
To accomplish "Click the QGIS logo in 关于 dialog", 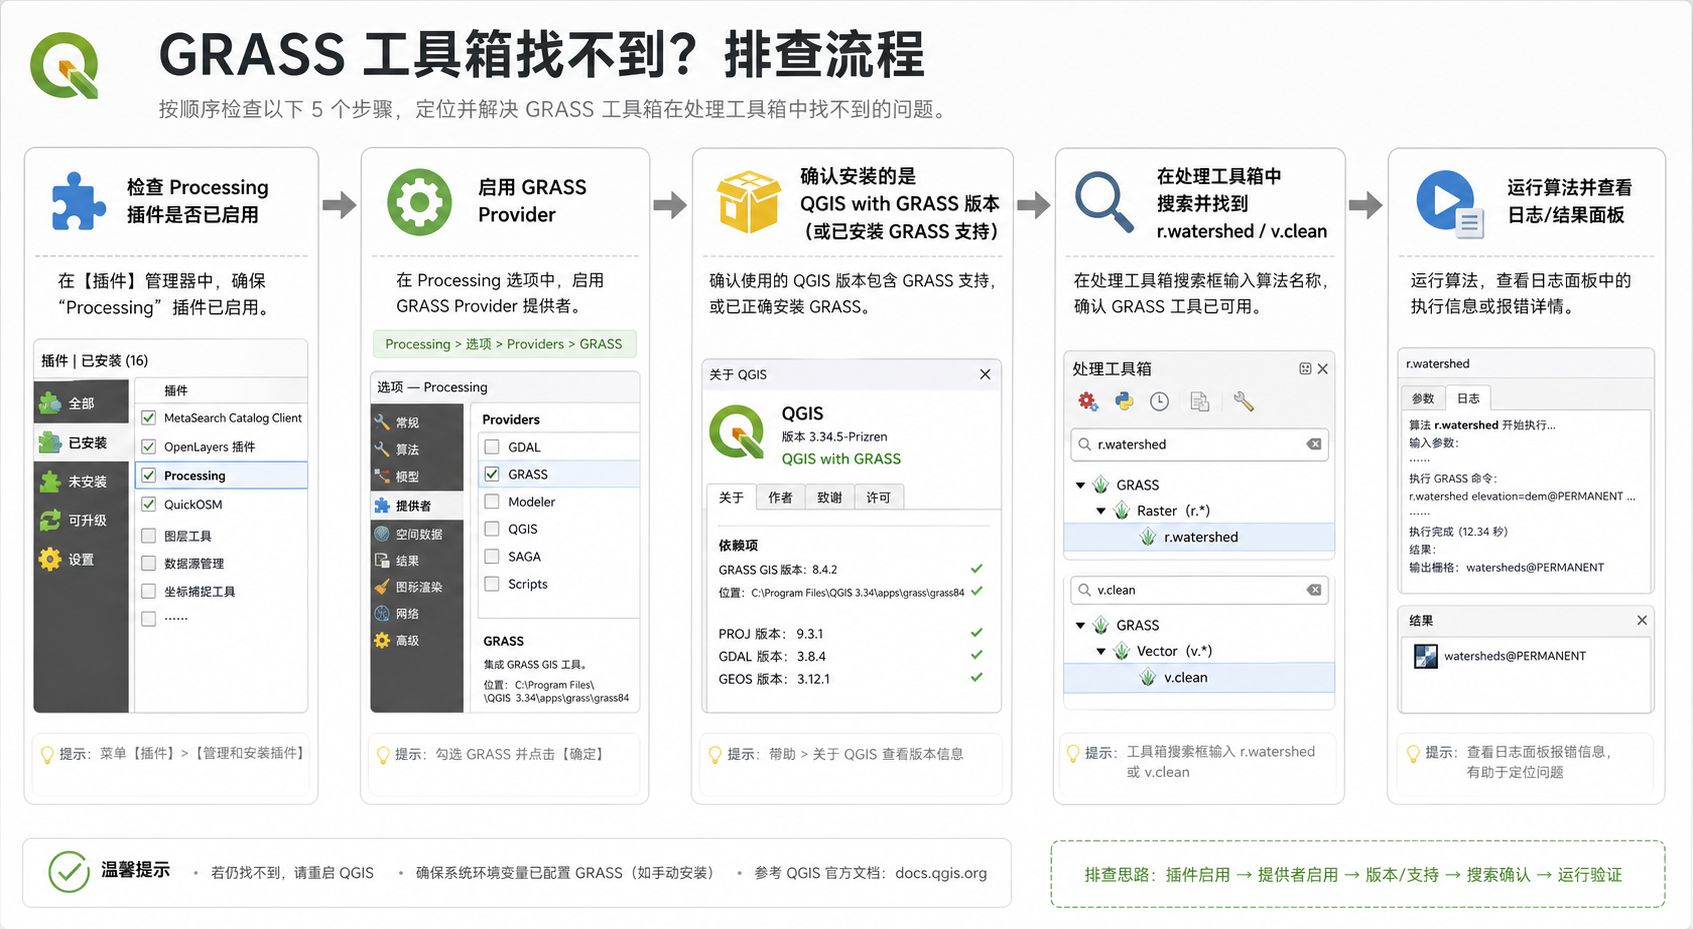I will click(x=738, y=432).
